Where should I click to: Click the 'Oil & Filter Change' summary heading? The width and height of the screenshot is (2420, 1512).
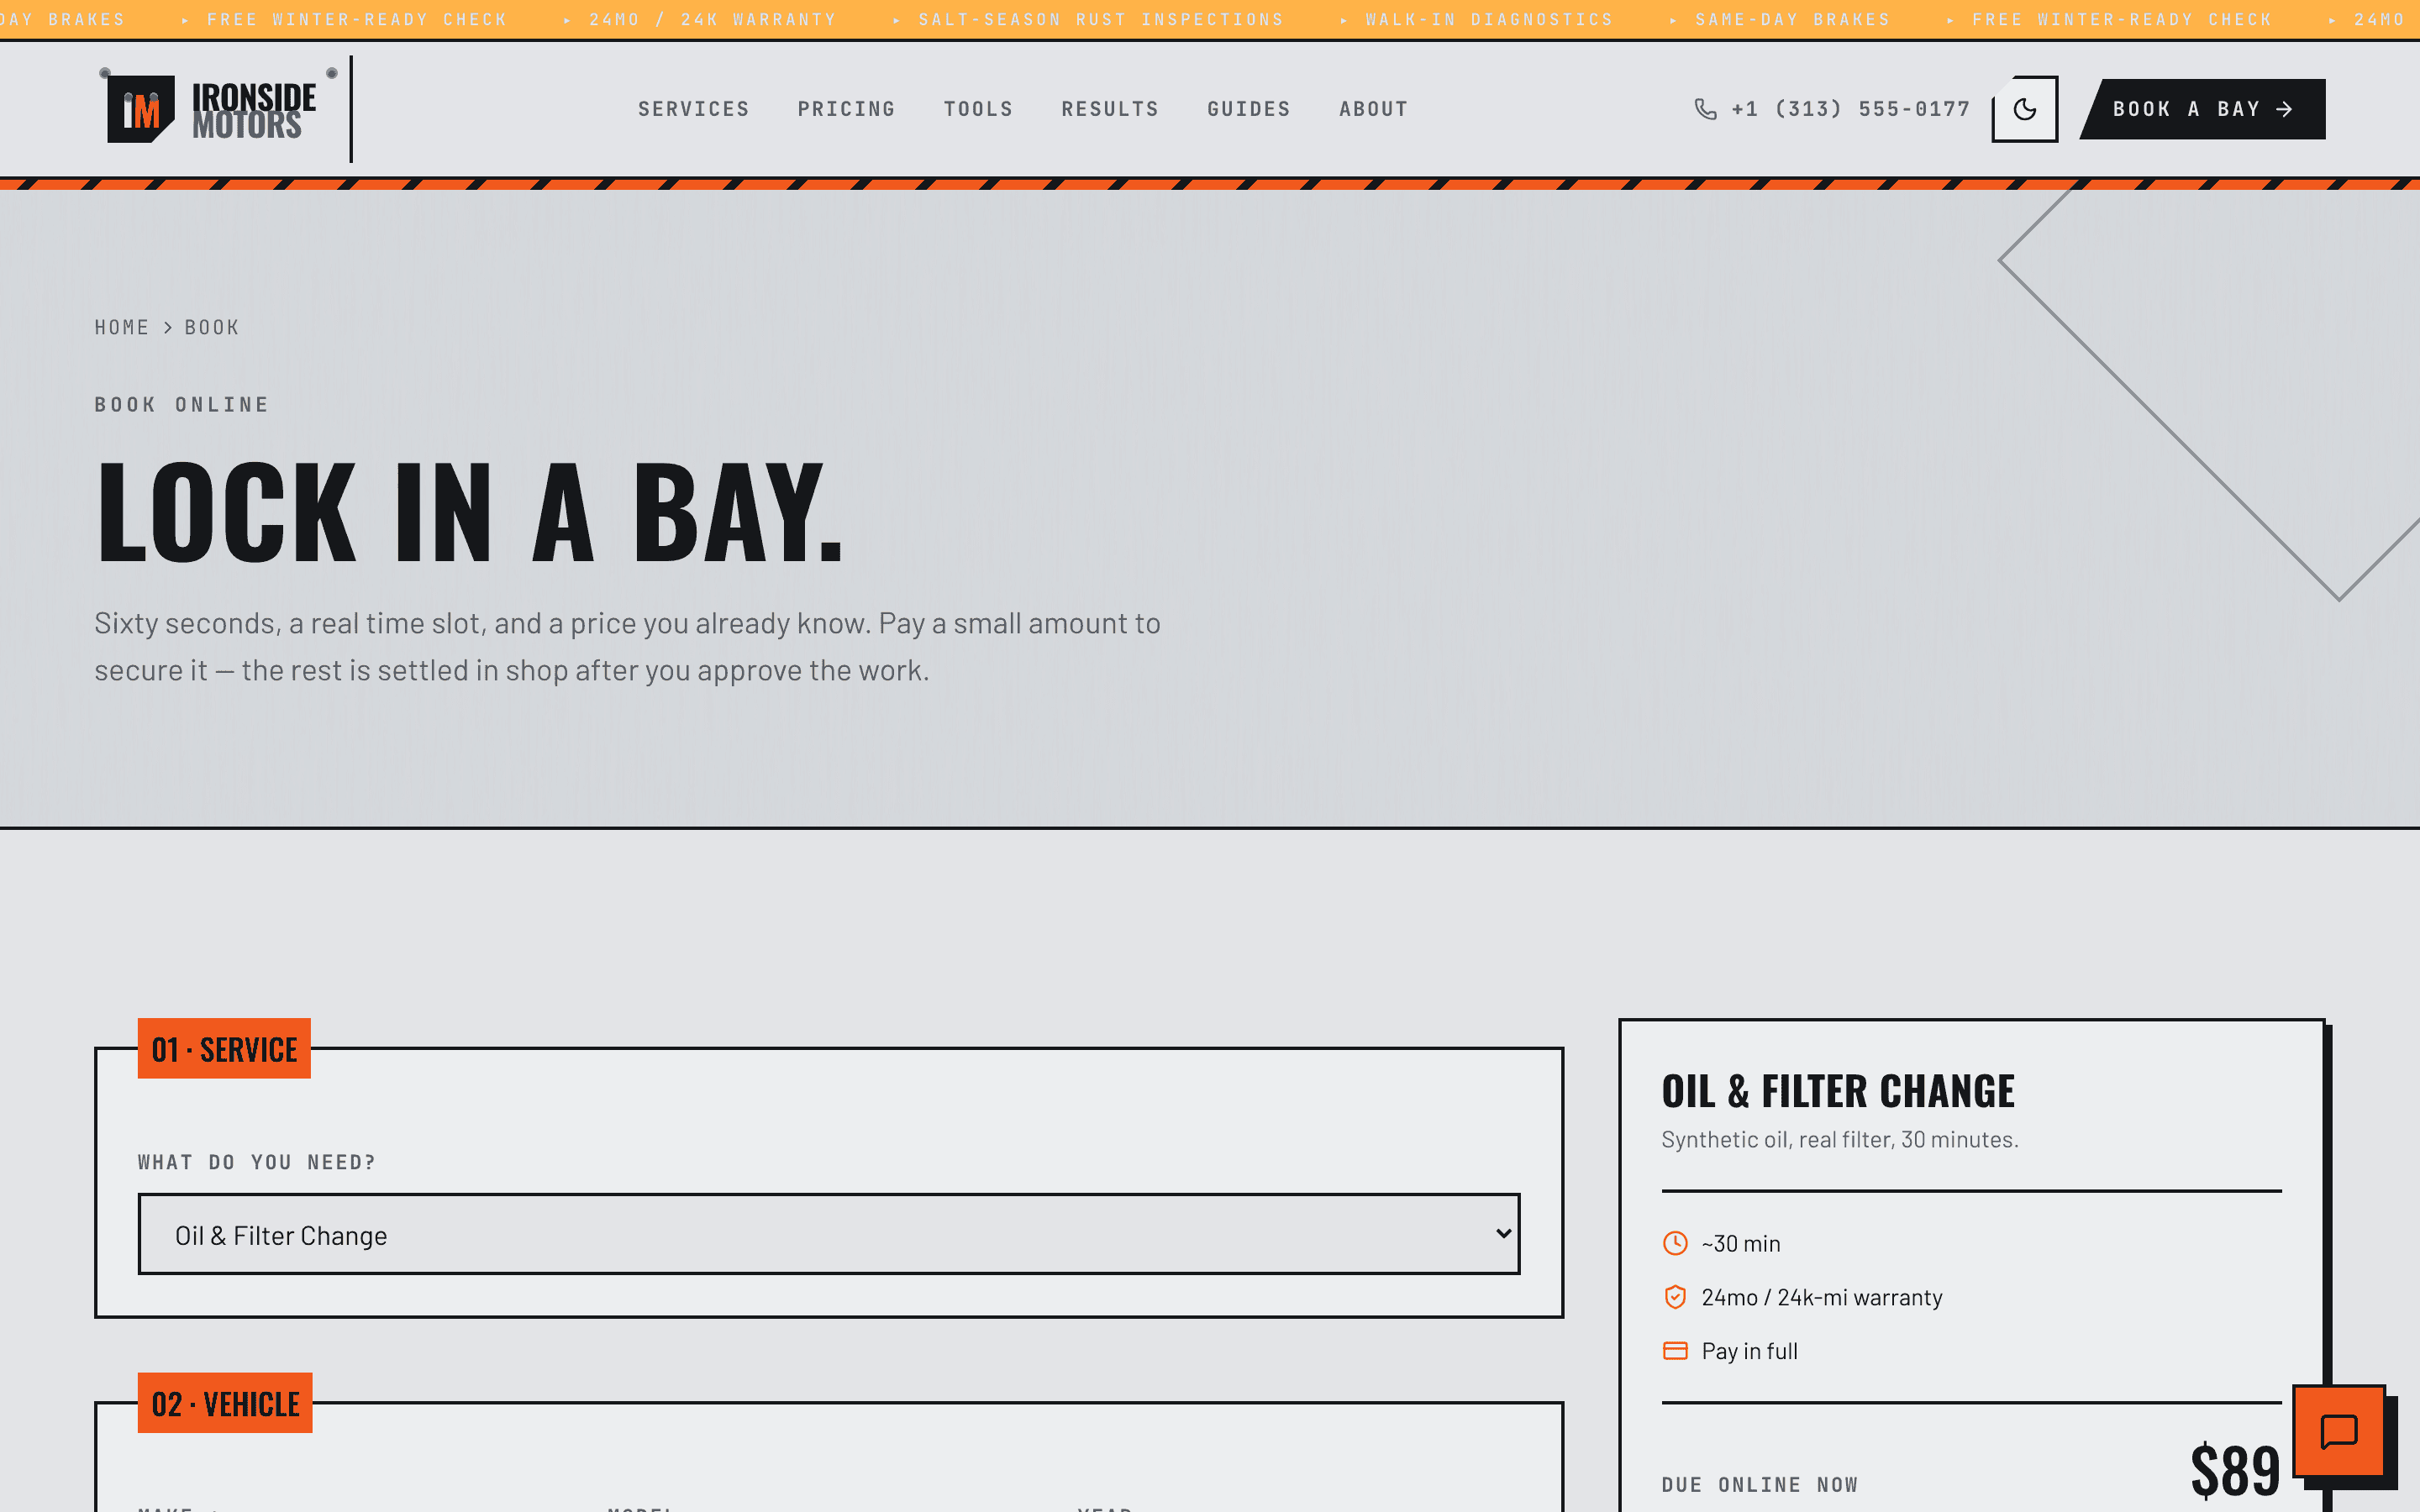(1838, 1091)
